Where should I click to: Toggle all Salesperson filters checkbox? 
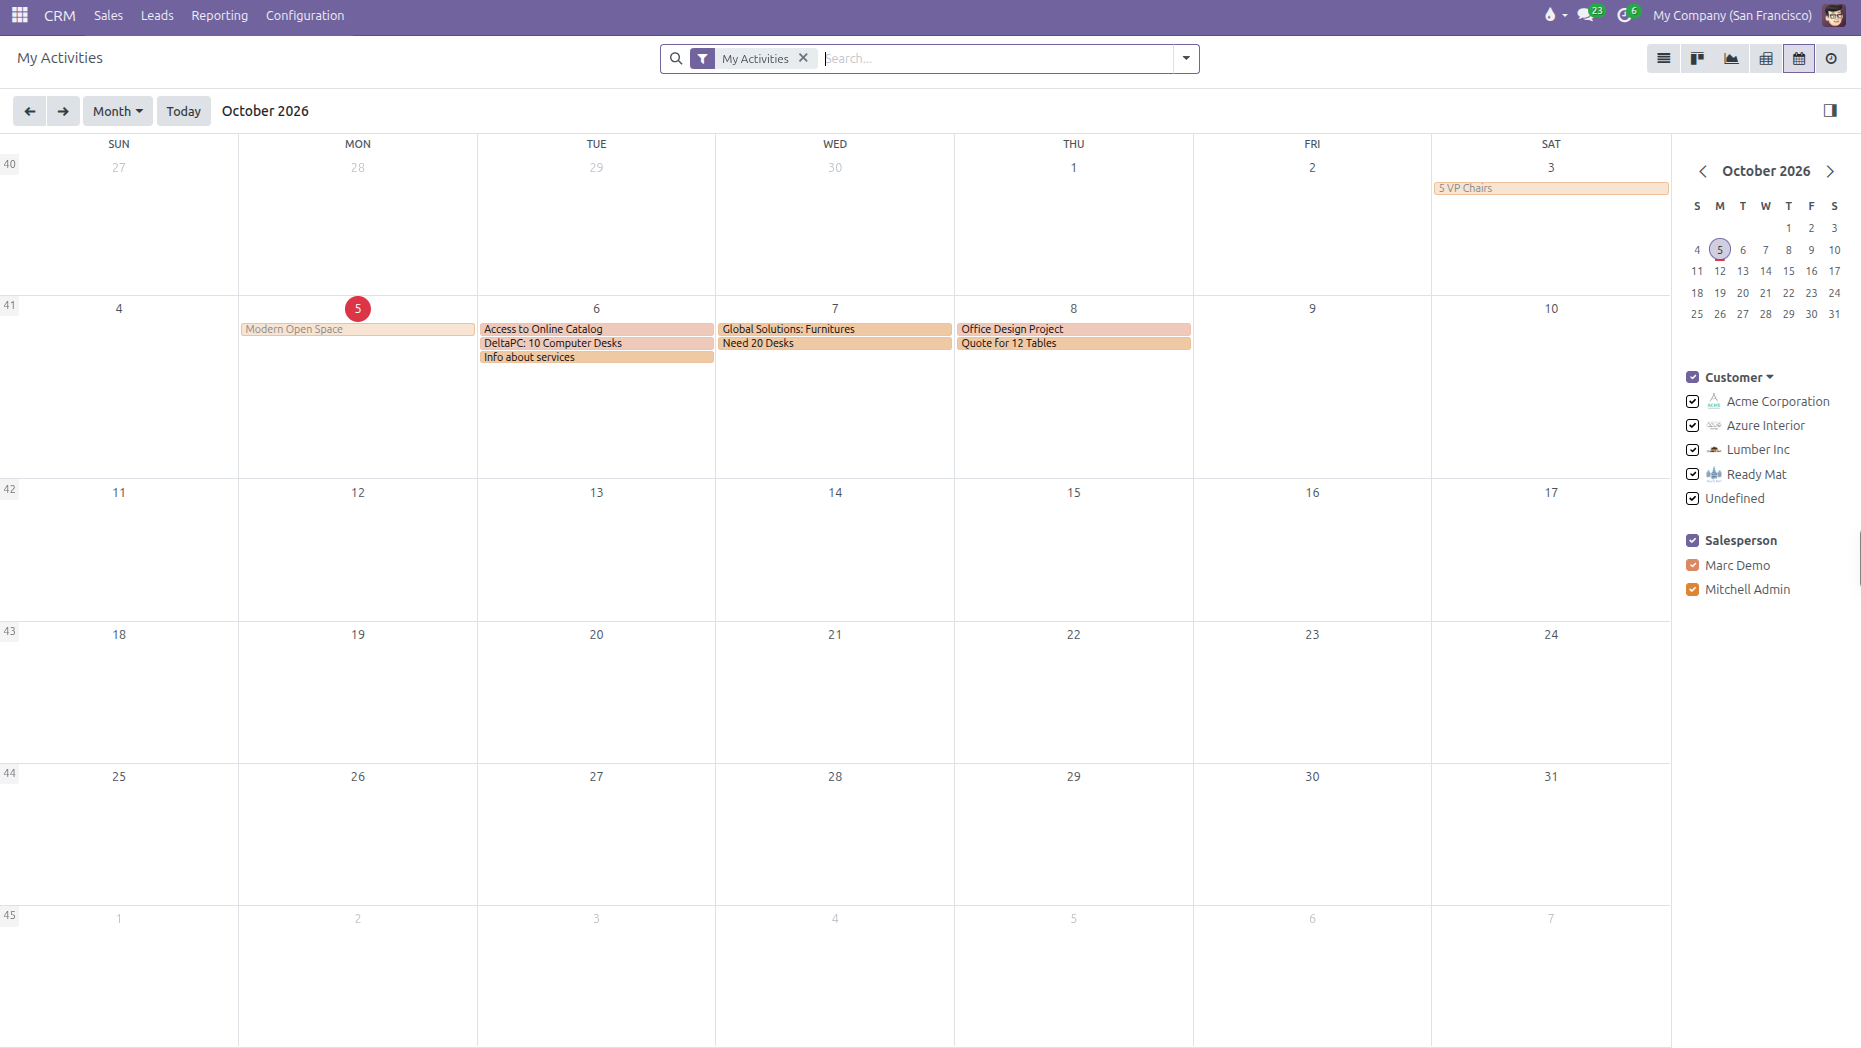pyautogui.click(x=1692, y=540)
